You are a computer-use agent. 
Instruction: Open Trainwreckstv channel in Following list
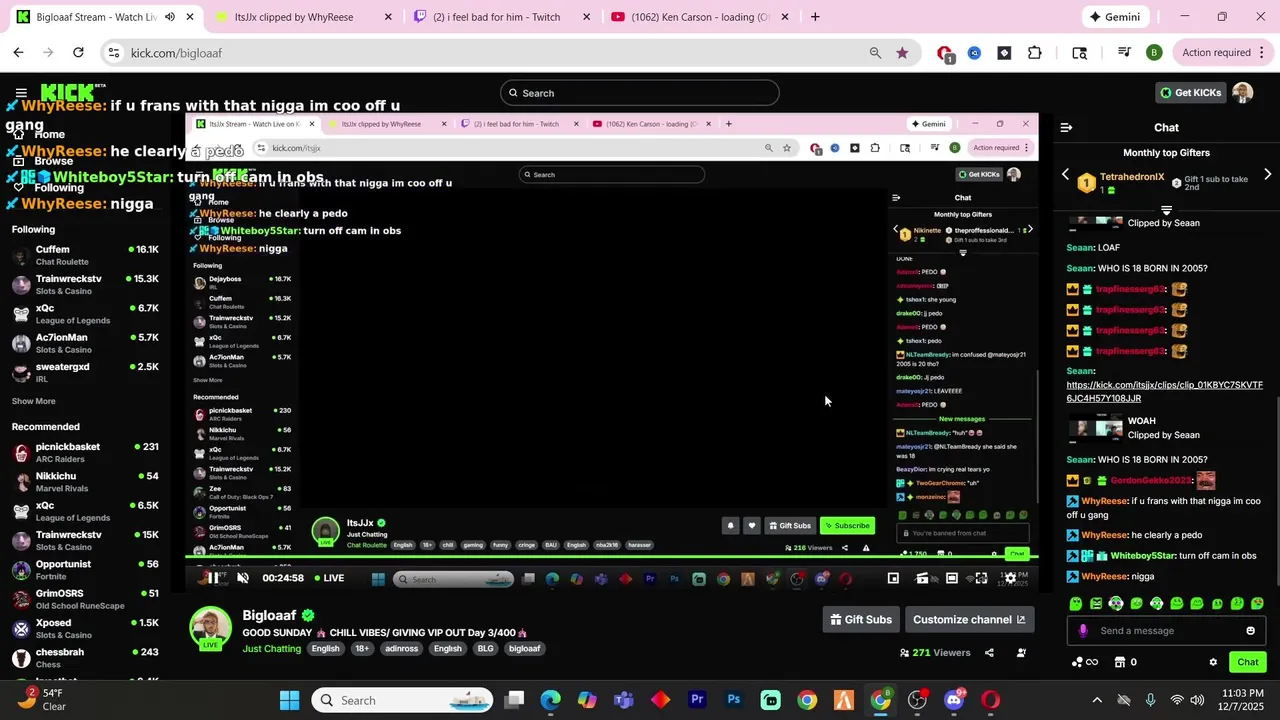click(x=86, y=285)
